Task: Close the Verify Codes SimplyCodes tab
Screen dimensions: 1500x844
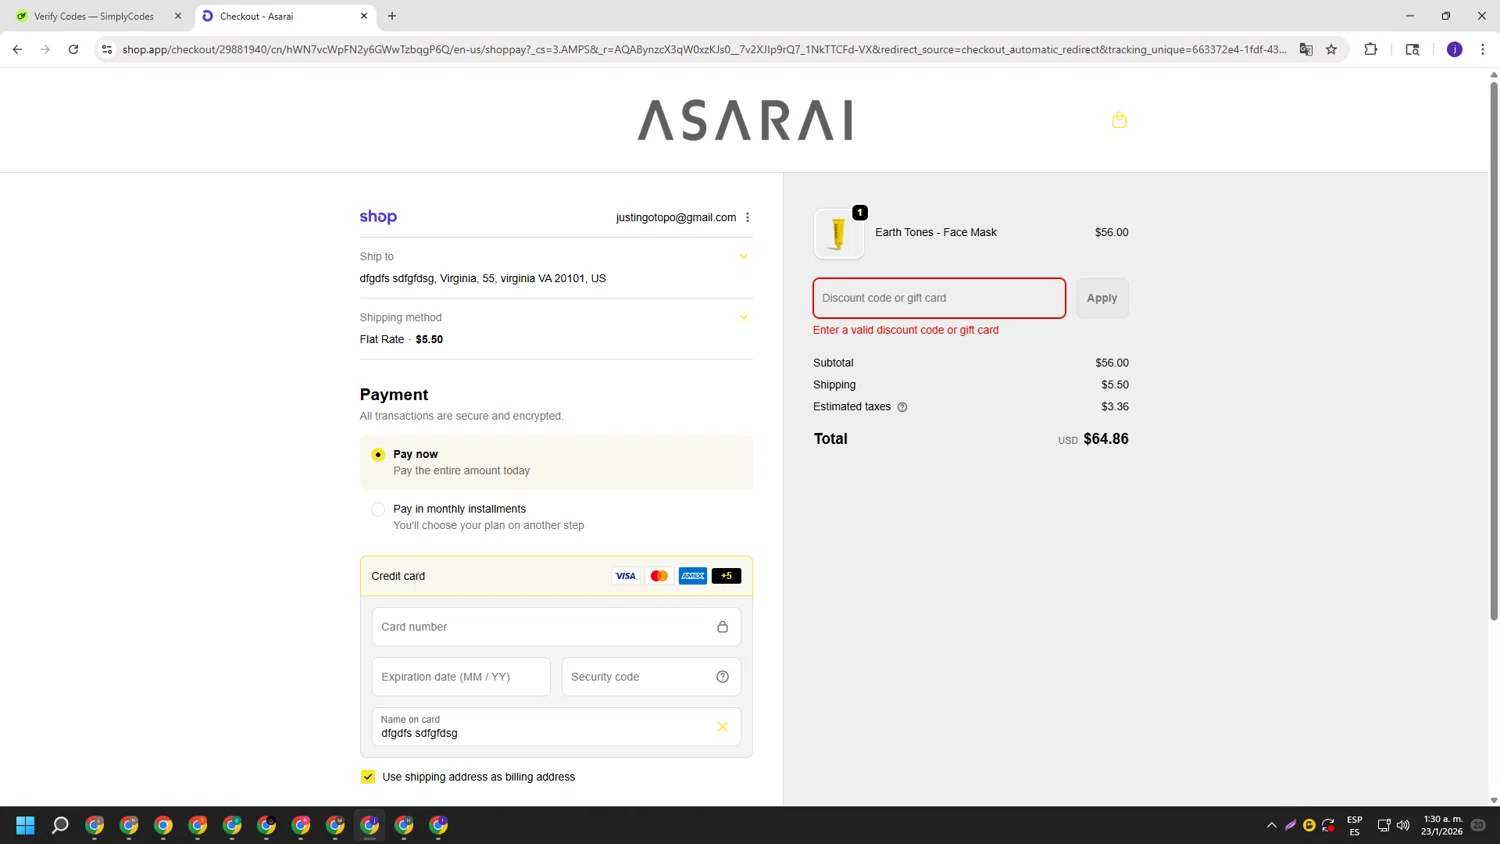Action: [x=178, y=16]
